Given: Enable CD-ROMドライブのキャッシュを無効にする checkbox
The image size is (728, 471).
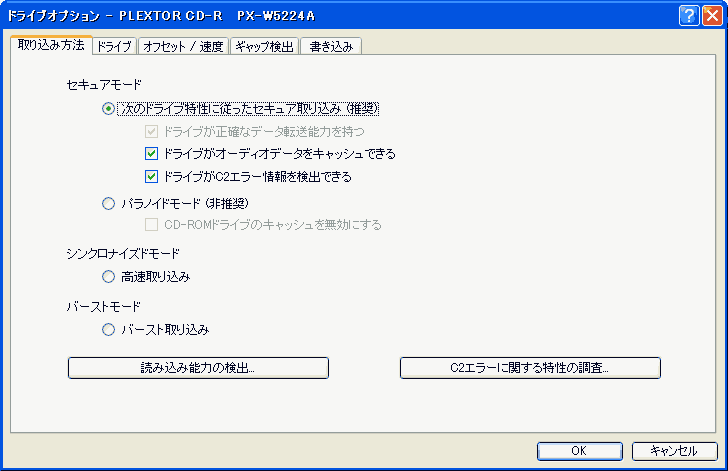Looking at the screenshot, I should 151,225.
